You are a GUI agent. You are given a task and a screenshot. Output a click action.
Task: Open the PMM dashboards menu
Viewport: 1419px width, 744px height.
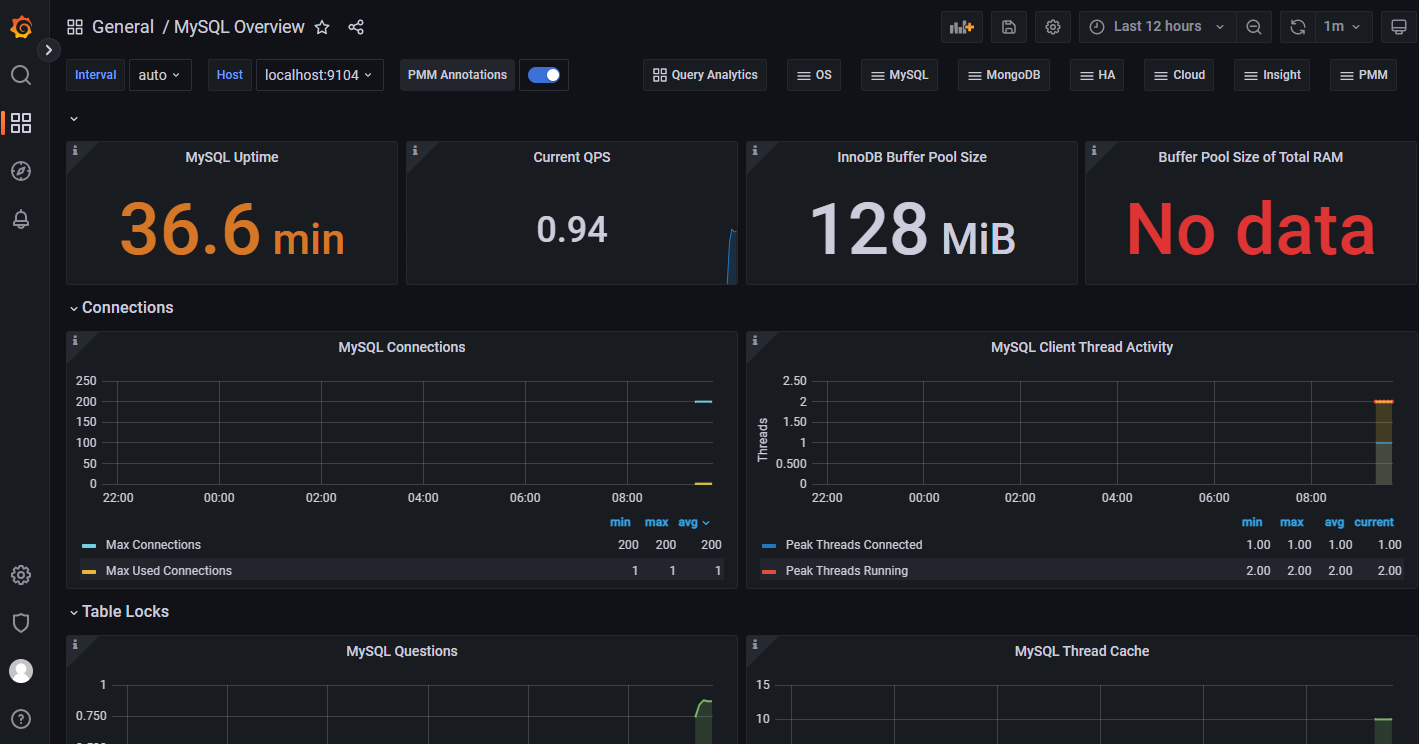1363,75
